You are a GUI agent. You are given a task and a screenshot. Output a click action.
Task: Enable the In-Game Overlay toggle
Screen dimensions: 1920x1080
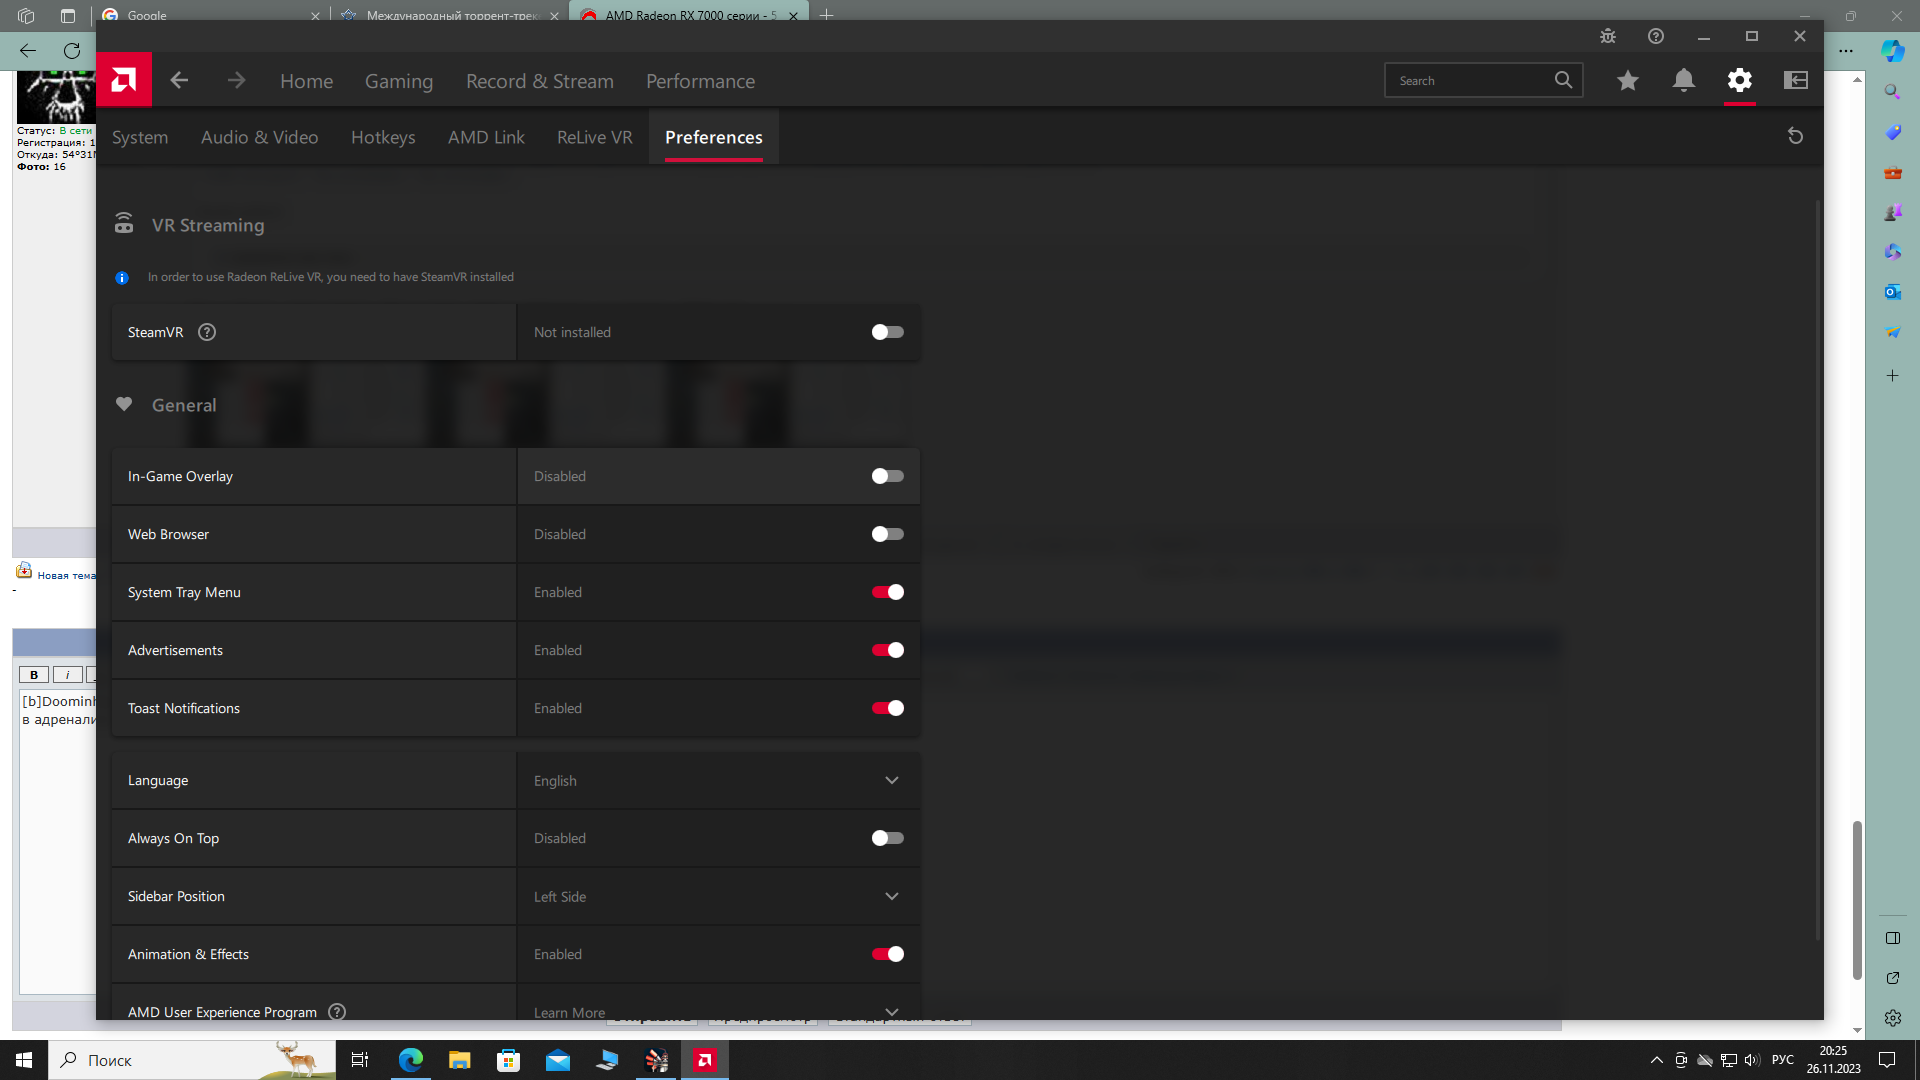pyautogui.click(x=887, y=476)
